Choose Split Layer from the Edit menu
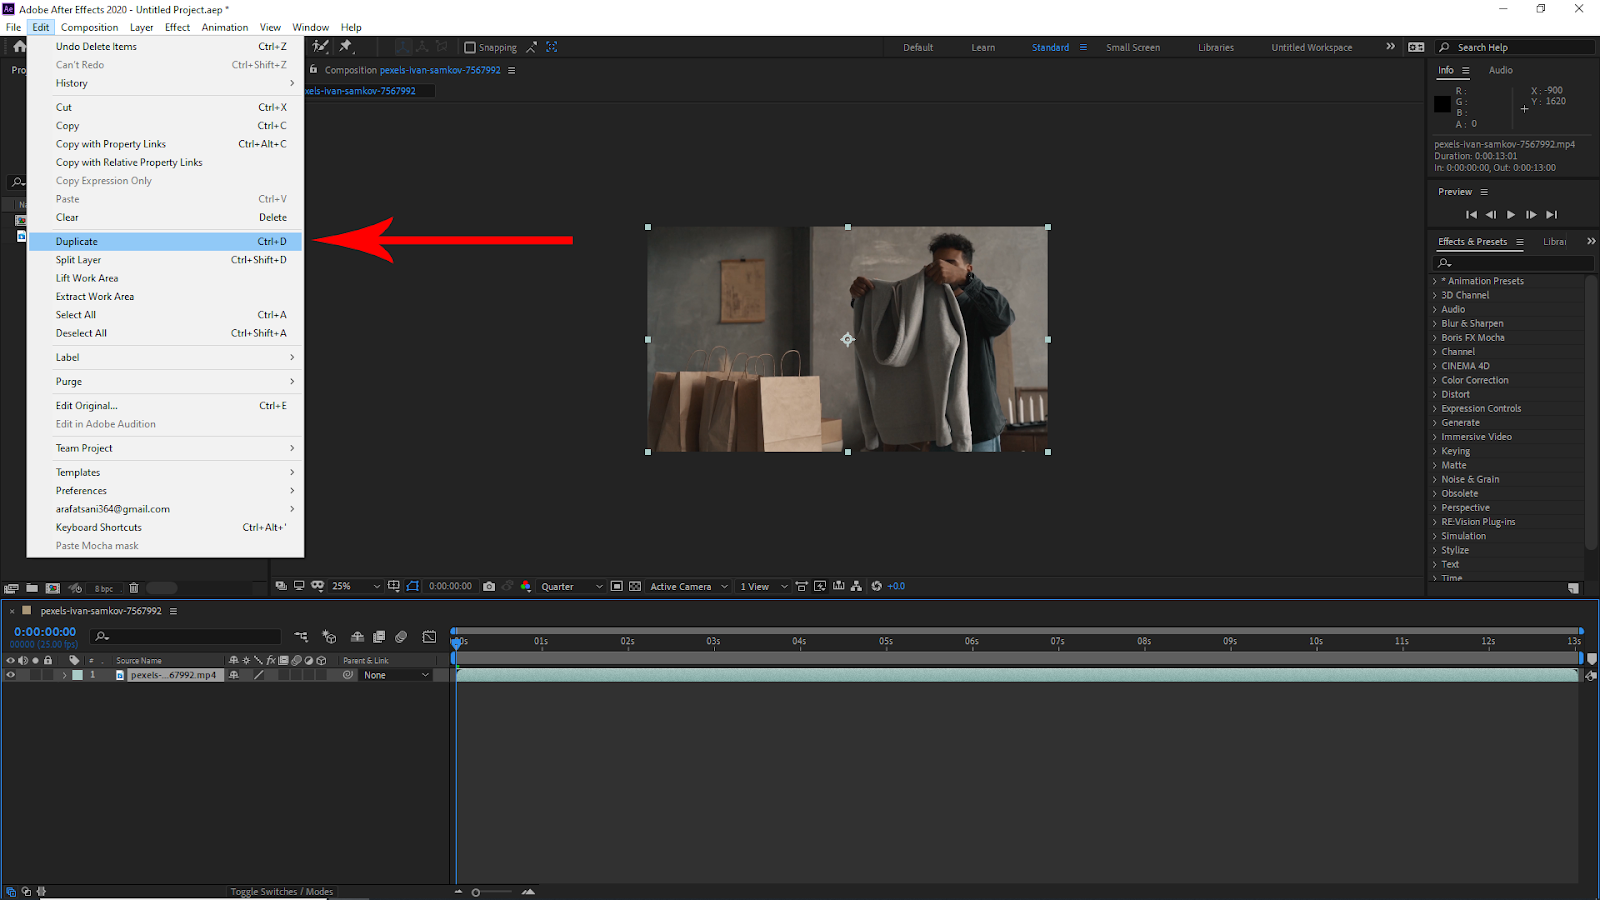The width and height of the screenshot is (1600, 900). (x=78, y=260)
